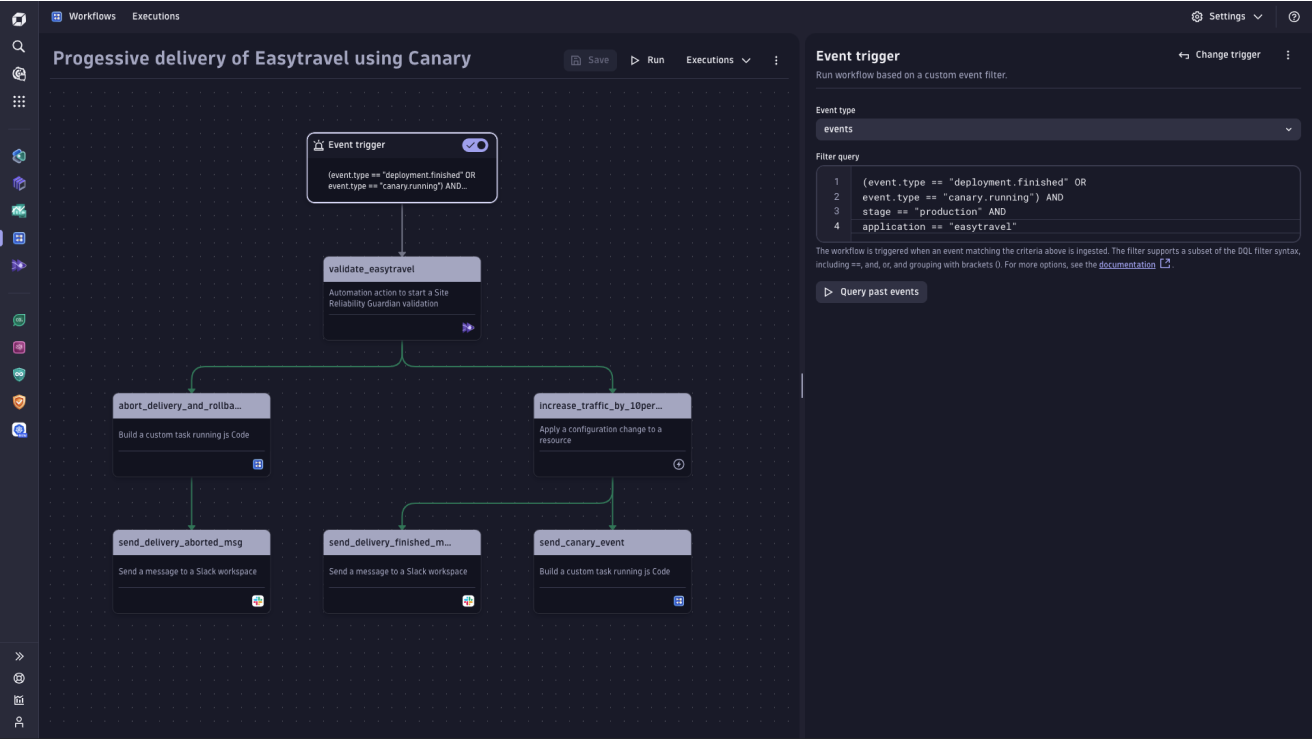1312x739 pixels.
Task: Click the panel divider handle
Action: coord(802,385)
